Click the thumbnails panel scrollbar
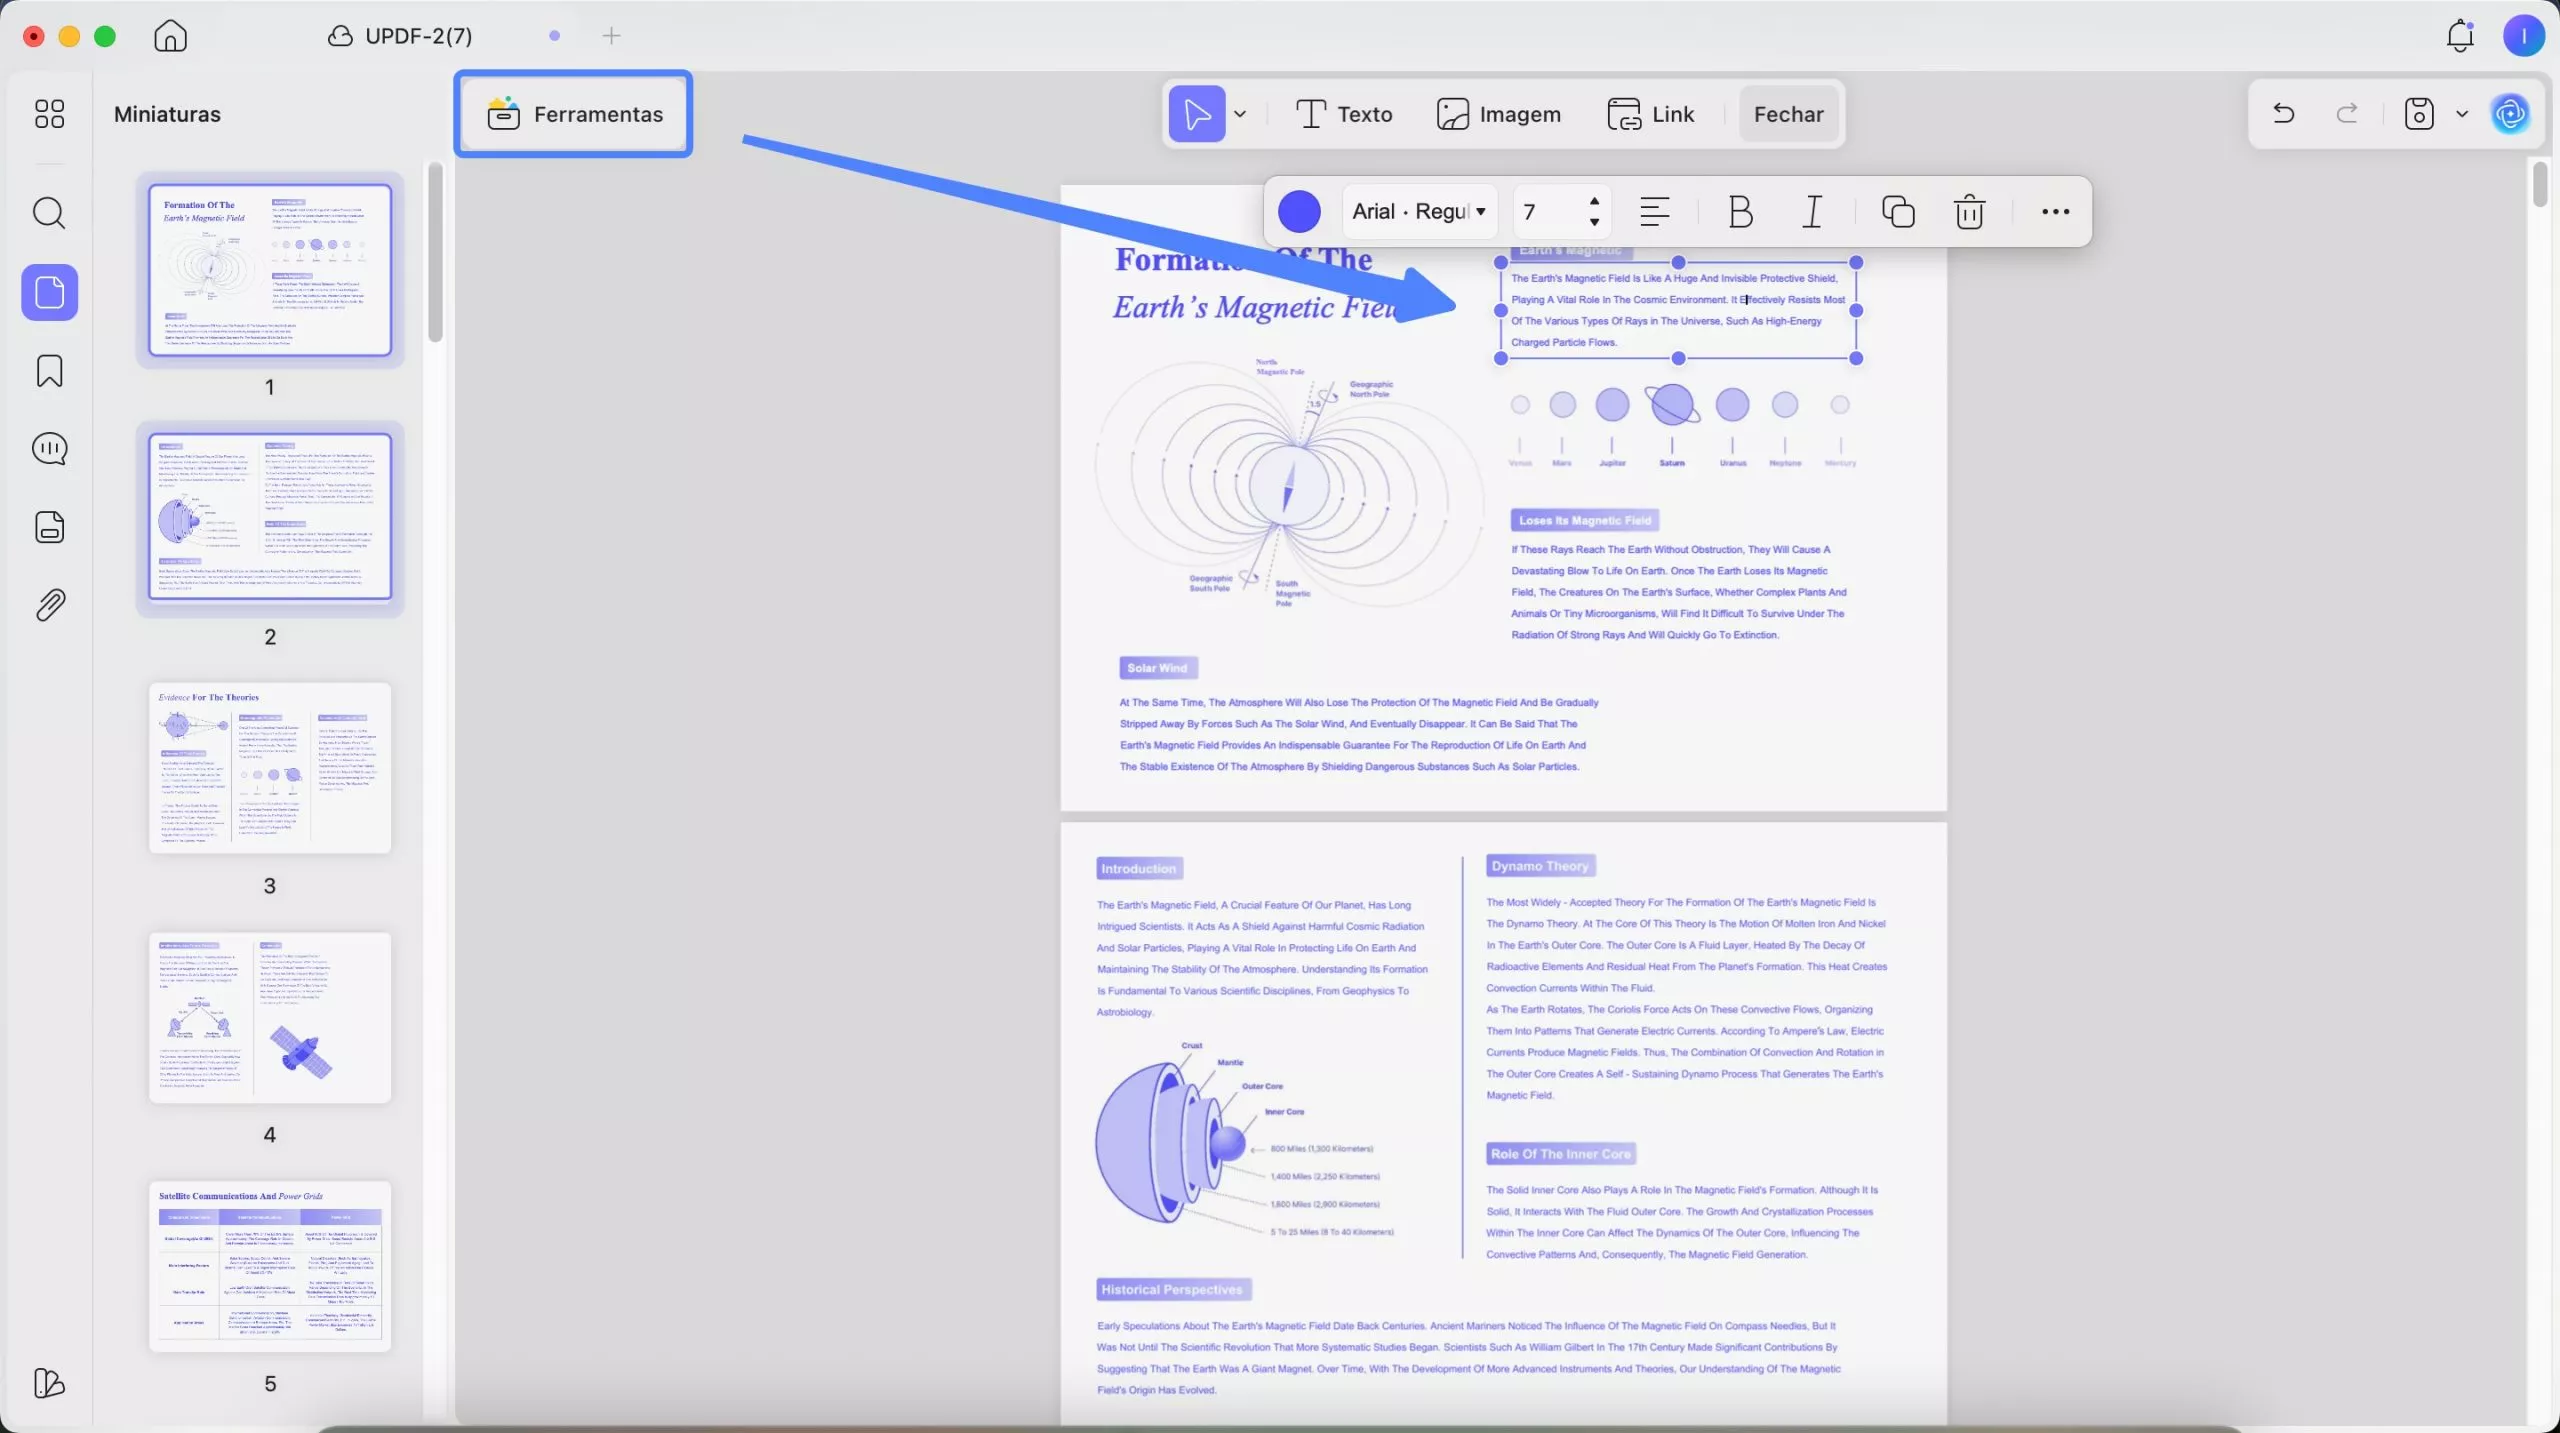This screenshot has height=1433, width=2560. click(x=435, y=252)
